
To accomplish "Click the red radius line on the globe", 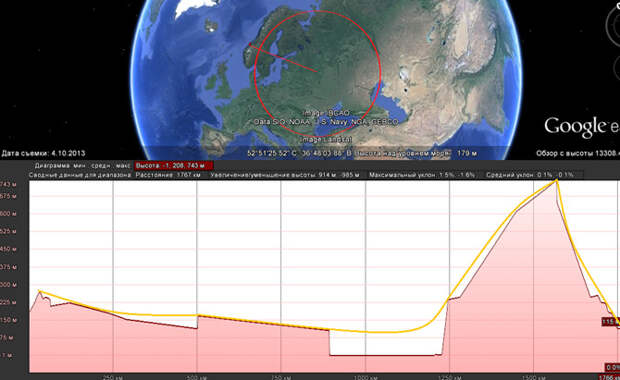I will click(x=284, y=58).
